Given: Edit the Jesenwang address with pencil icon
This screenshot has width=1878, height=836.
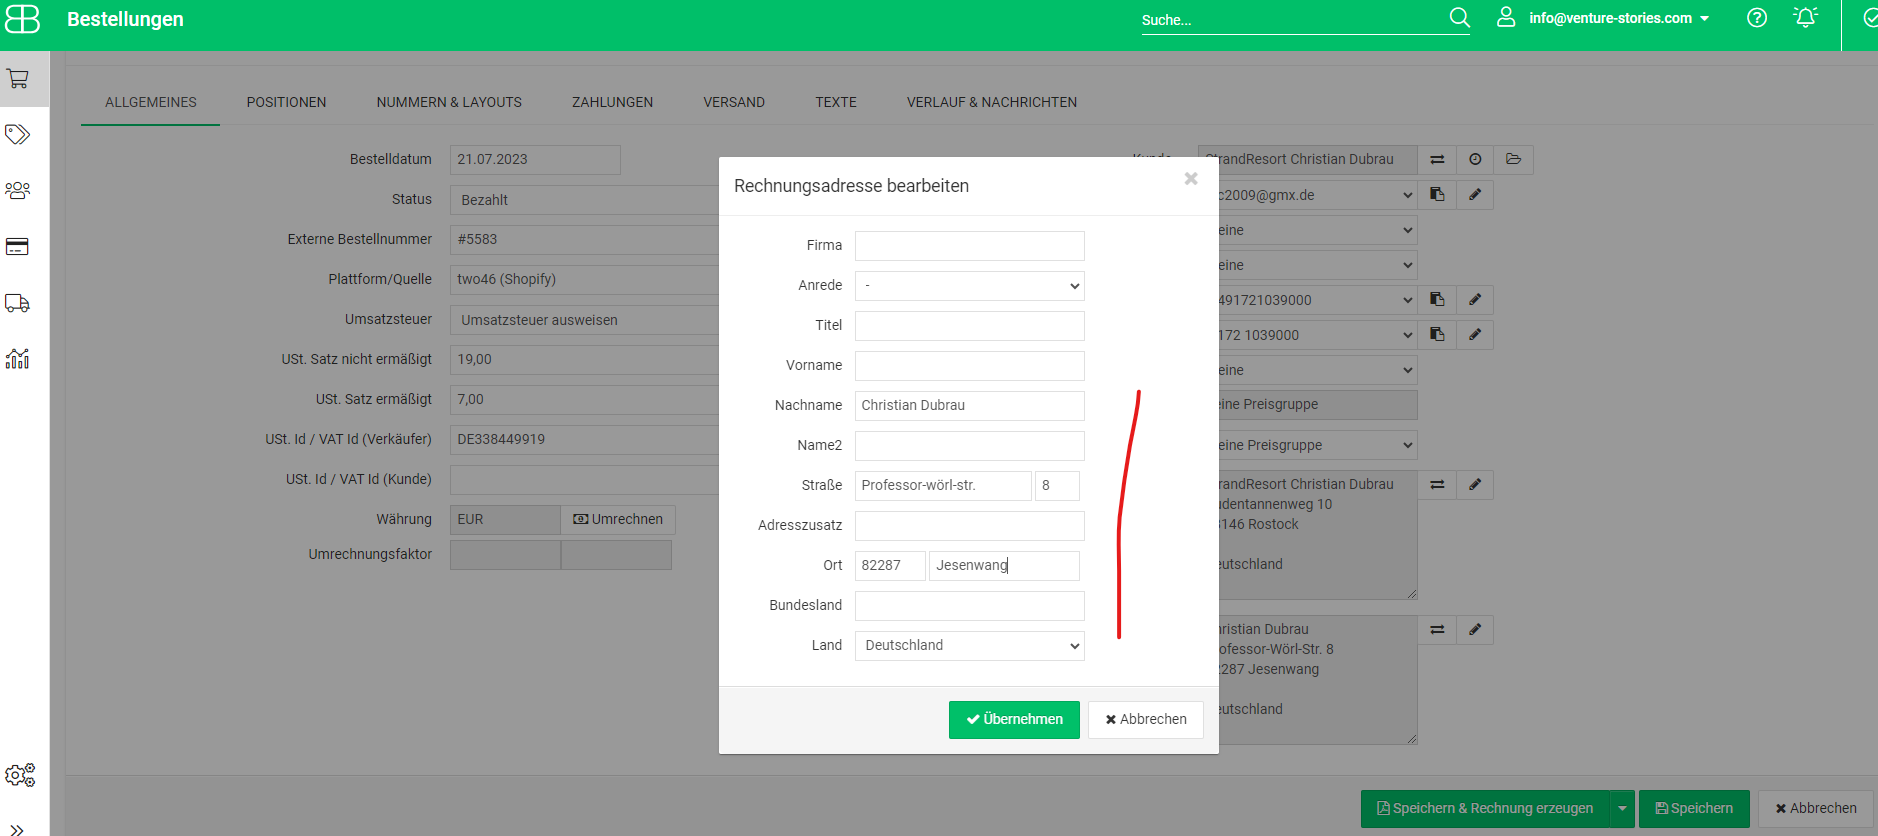Looking at the screenshot, I should tap(1475, 630).
